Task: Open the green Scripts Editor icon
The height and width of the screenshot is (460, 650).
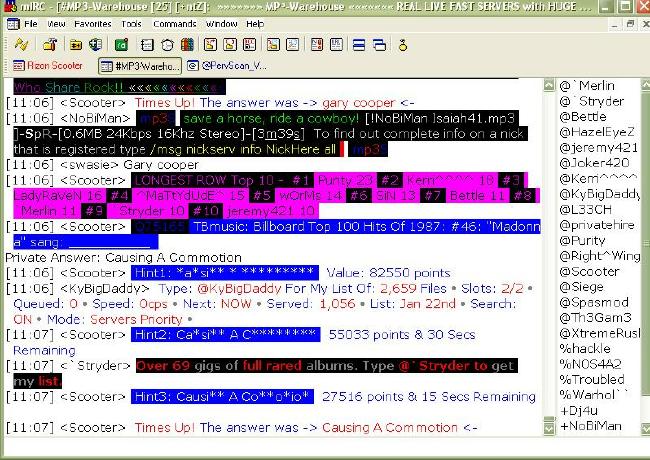Action: pyautogui.click(x=121, y=45)
